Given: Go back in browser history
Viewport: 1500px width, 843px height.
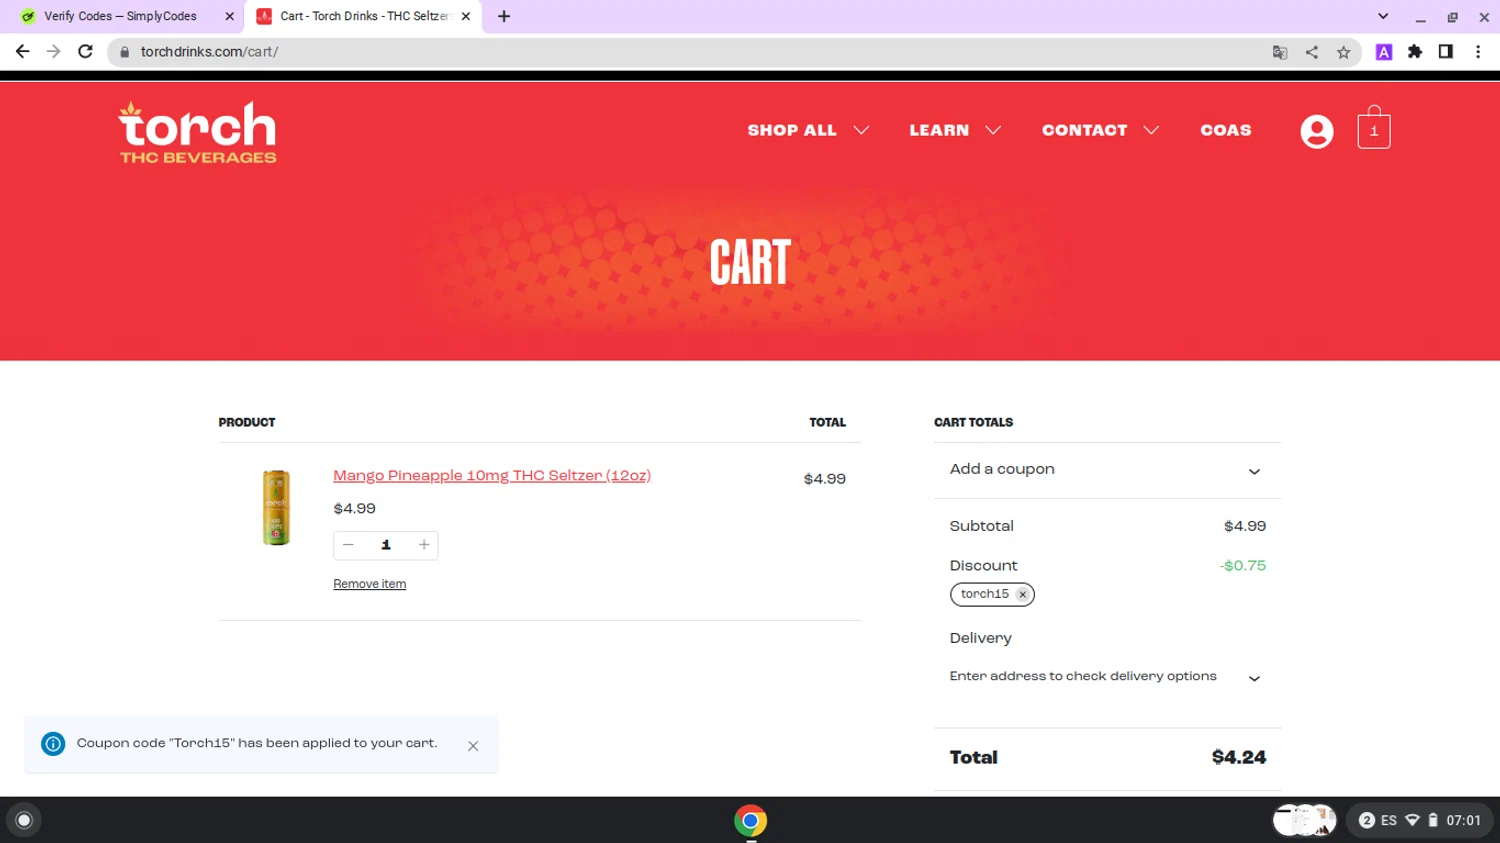Looking at the screenshot, I should (22, 51).
